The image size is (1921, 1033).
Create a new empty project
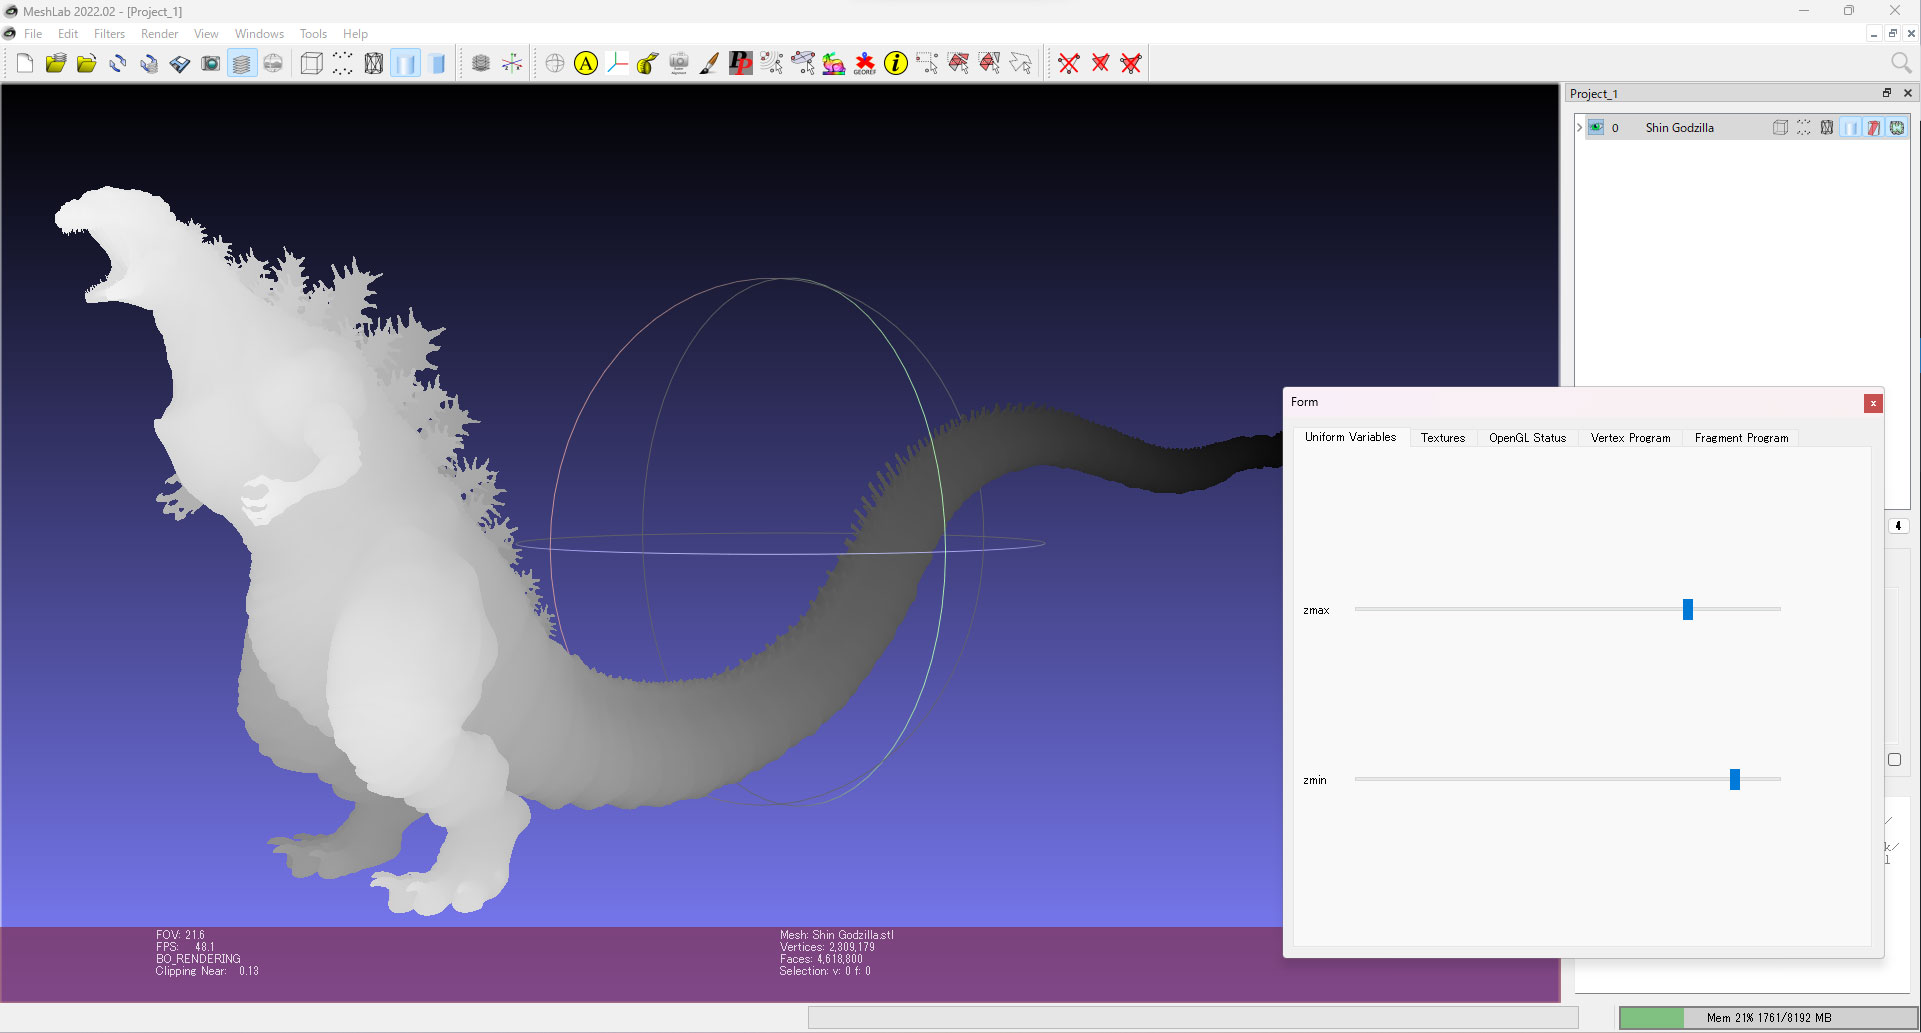click(x=25, y=64)
